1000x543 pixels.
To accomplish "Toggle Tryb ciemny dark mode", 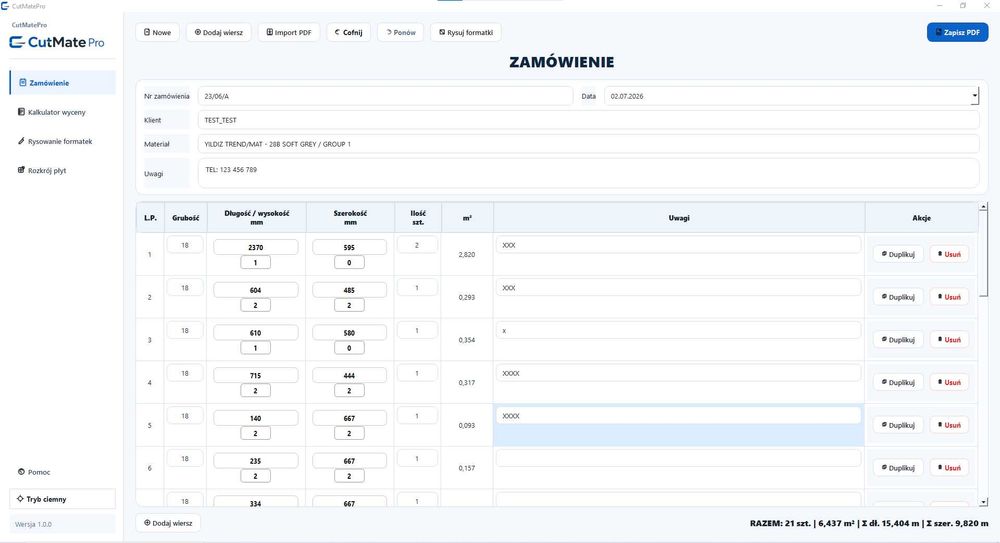I will [62, 499].
